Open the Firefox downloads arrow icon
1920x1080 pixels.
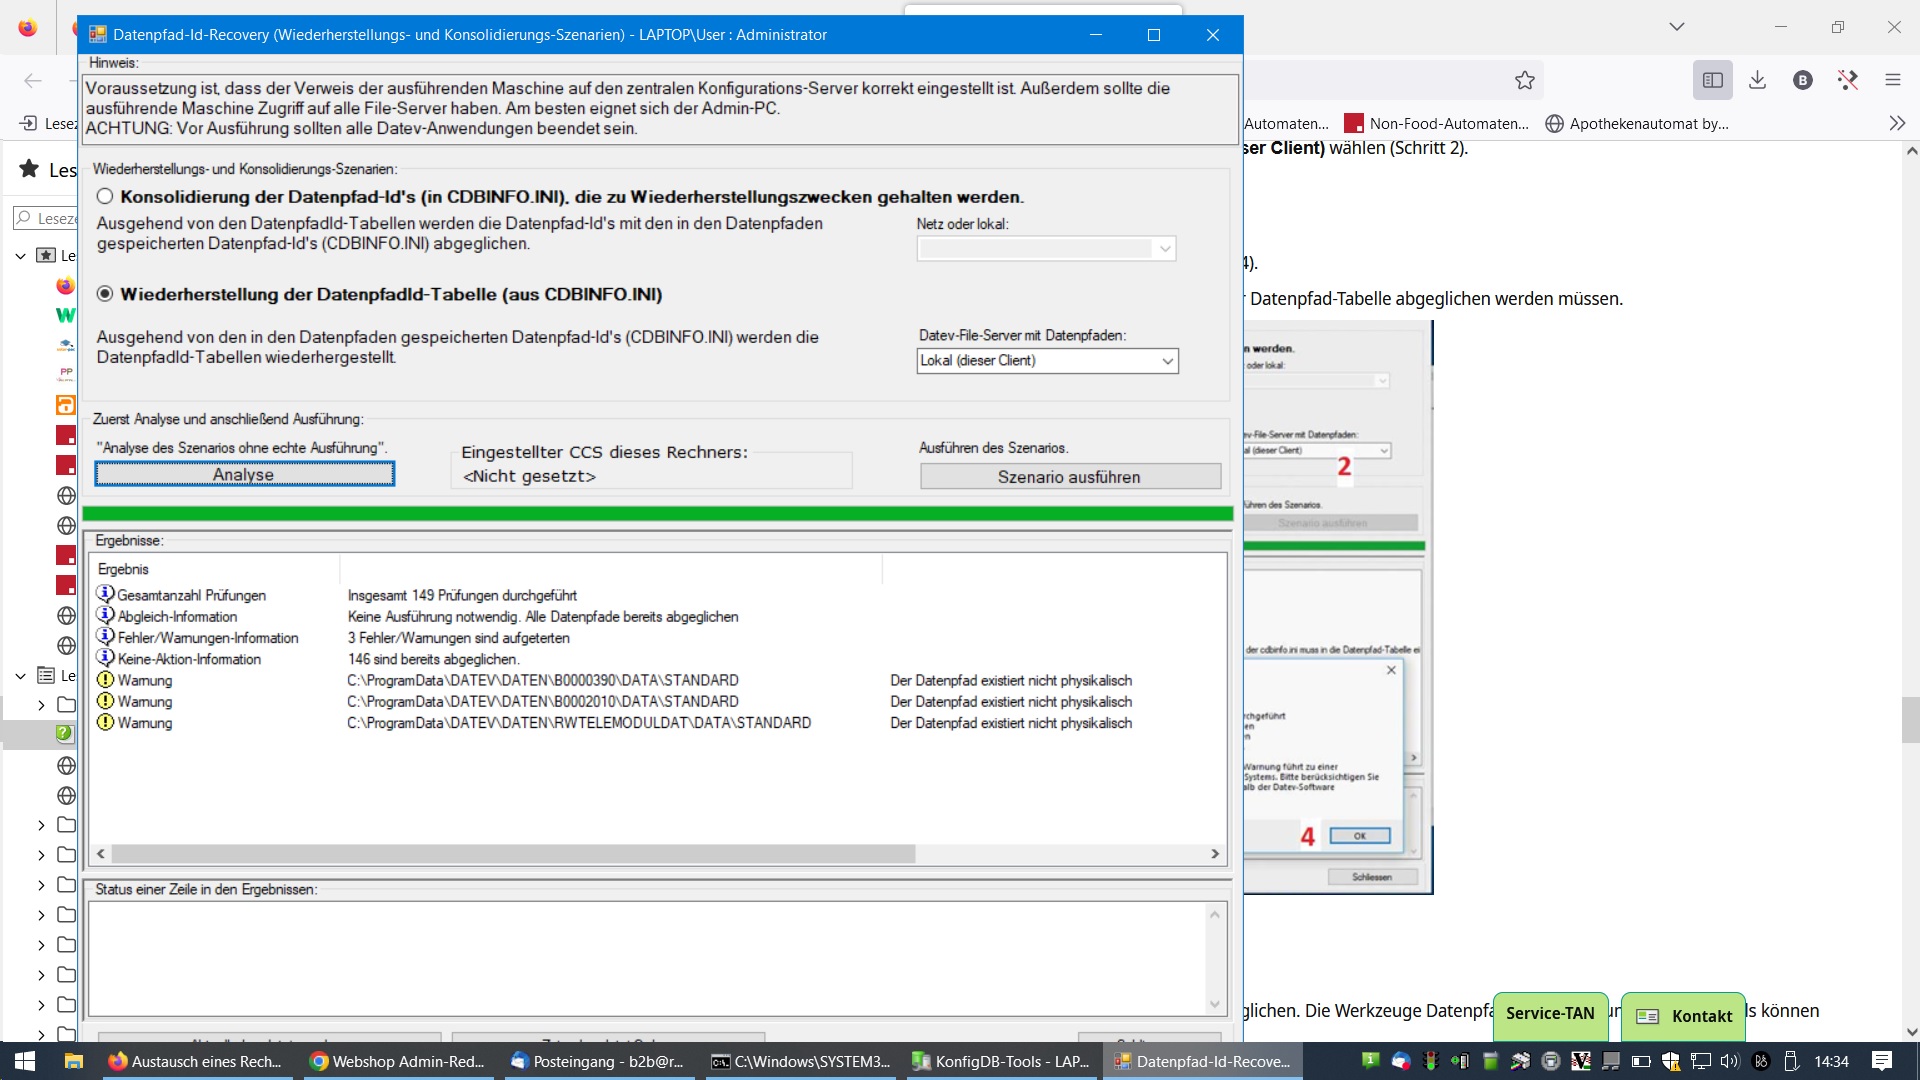pyautogui.click(x=1757, y=80)
